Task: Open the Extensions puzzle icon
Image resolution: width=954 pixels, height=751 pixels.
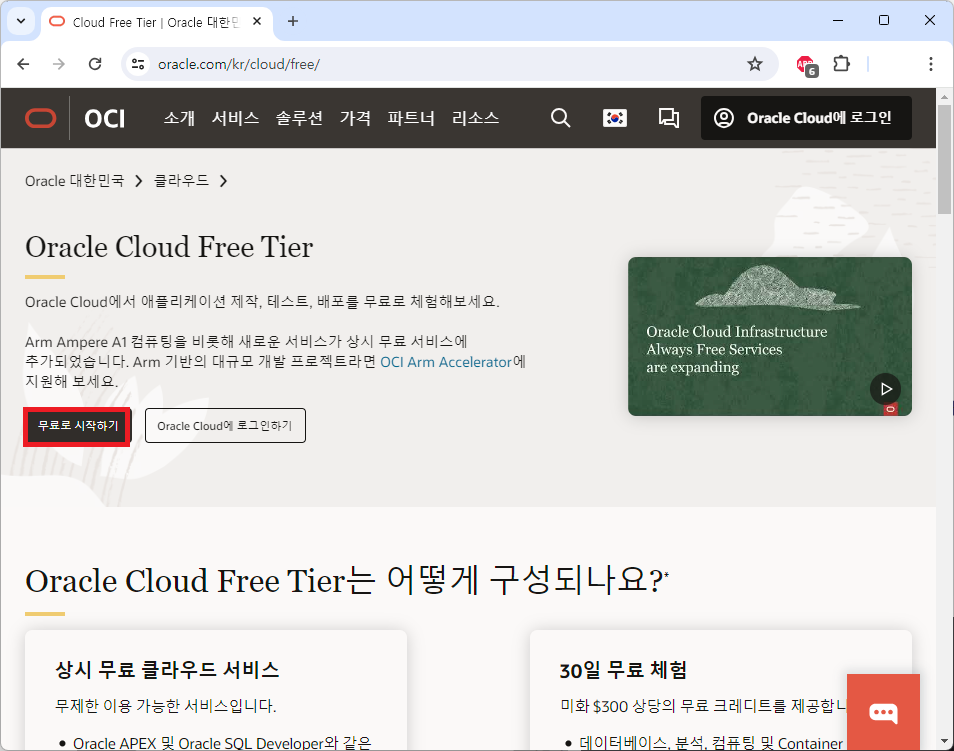Action: point(841,63)
